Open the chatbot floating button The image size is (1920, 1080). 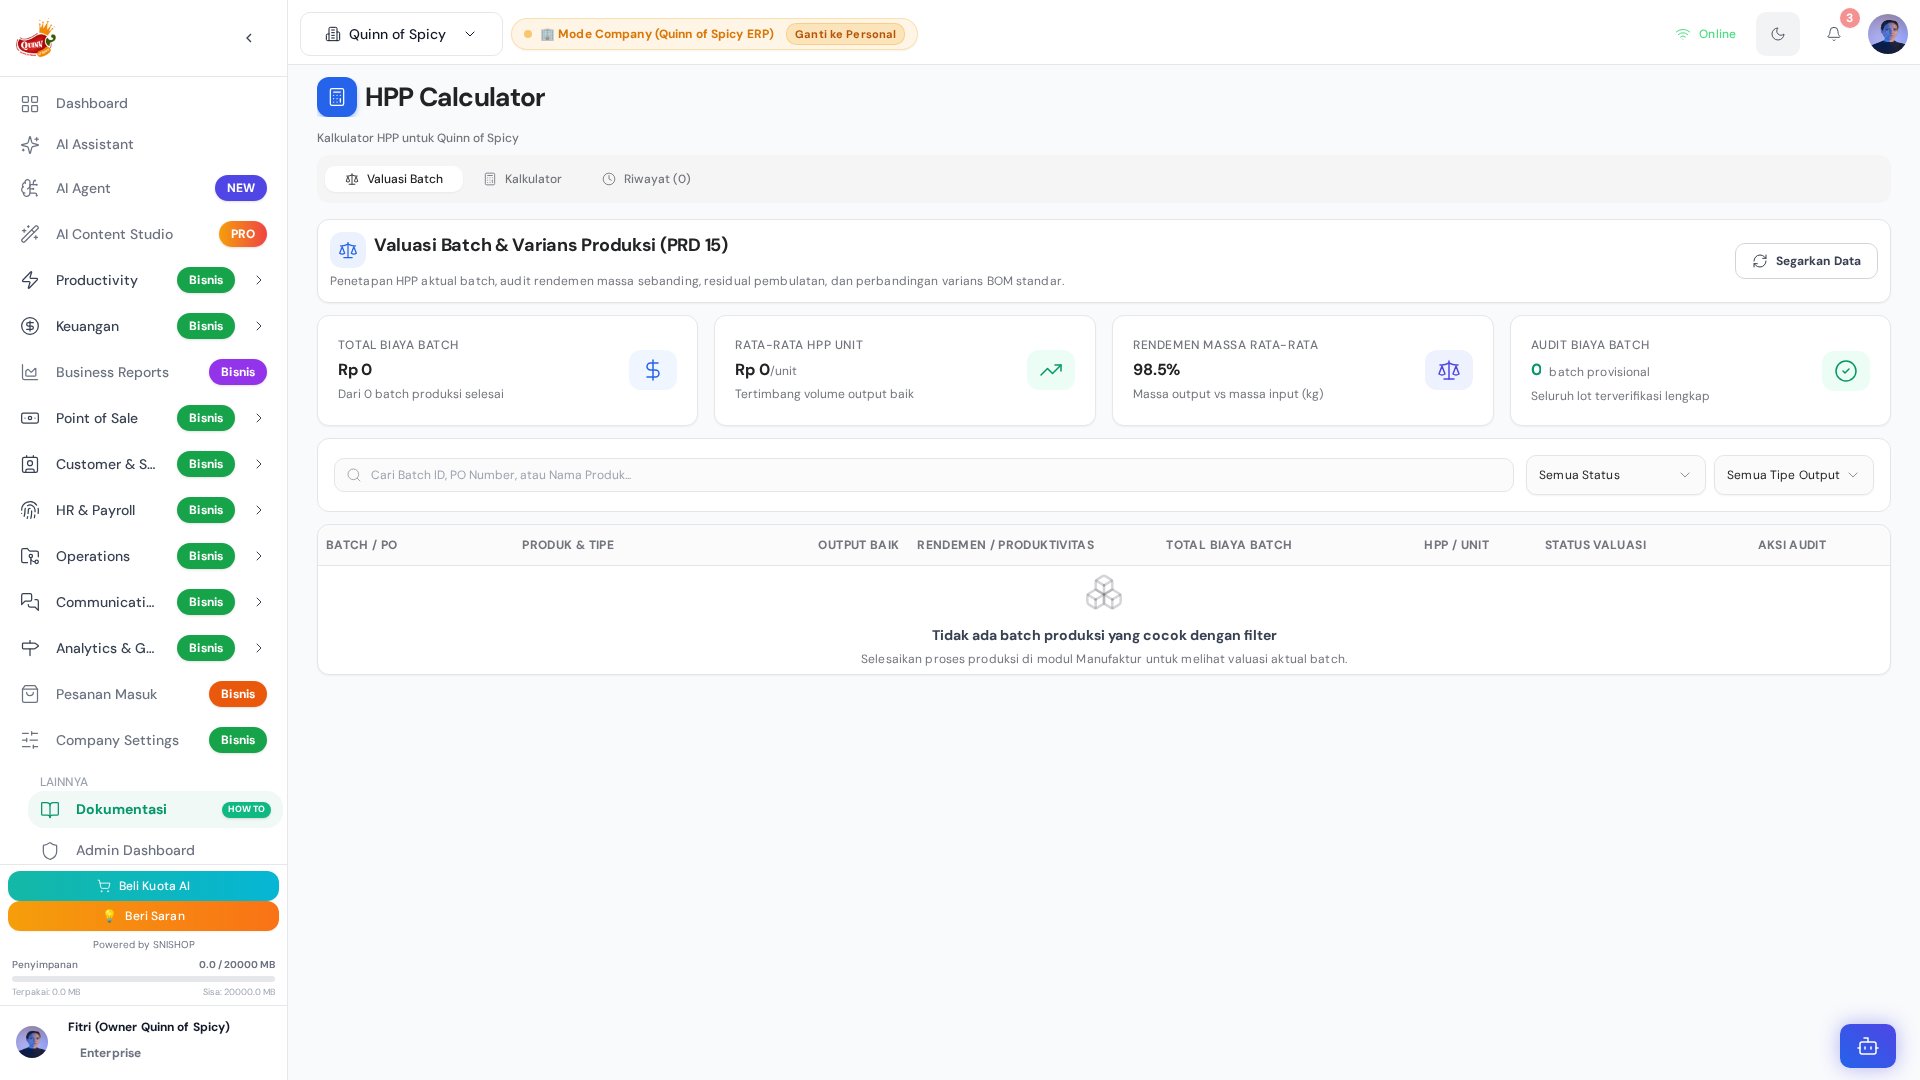[1868, 1046]
